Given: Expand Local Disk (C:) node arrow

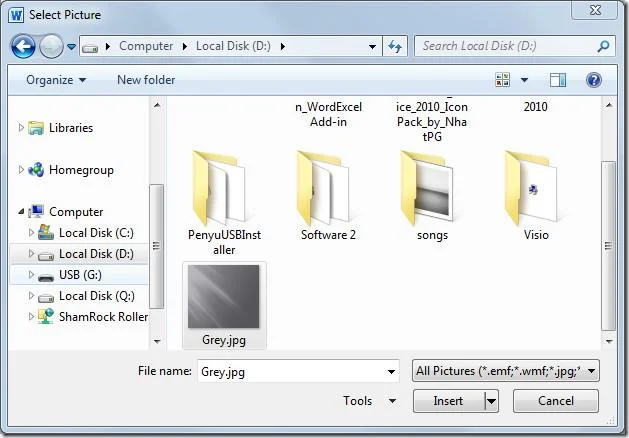Looking at the screenshot, I should point(31,233).
